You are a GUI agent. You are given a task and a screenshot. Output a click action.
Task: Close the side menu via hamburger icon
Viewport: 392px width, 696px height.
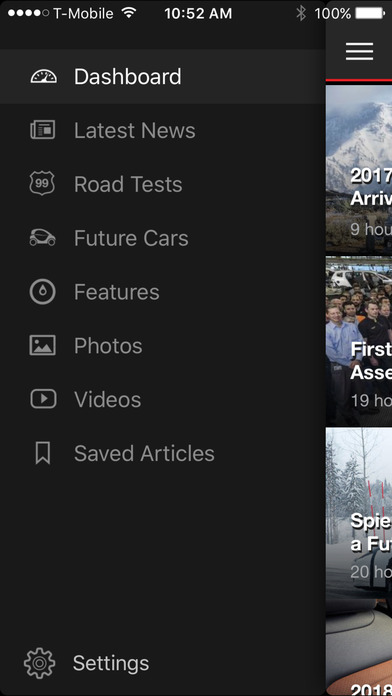click(360, 51)
